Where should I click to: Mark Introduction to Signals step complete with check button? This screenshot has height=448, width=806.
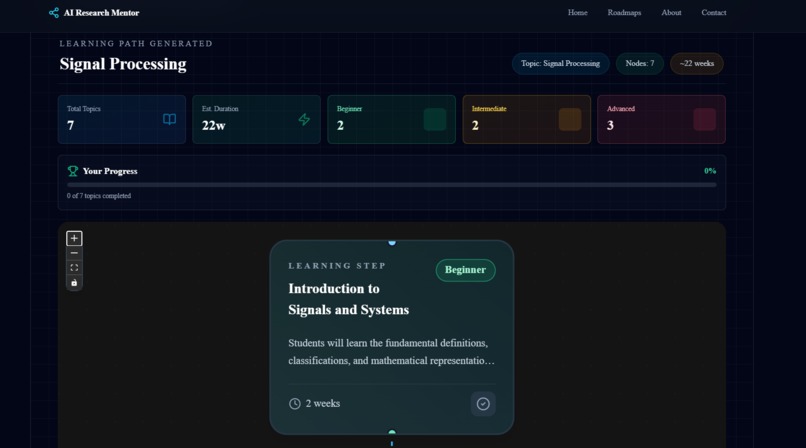(483, 404)
